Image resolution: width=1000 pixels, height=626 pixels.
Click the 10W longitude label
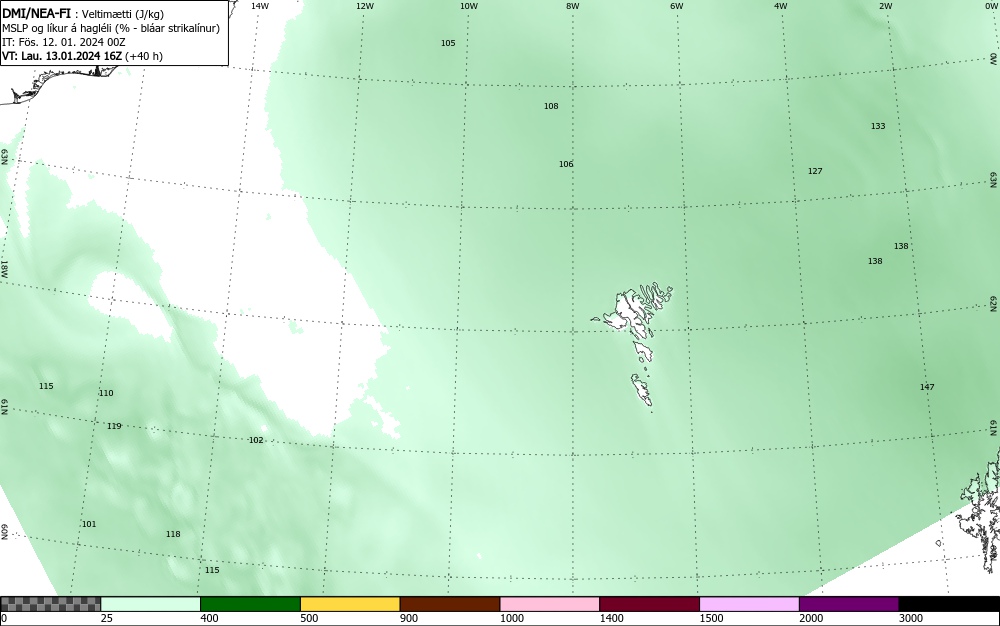(469, 6)
